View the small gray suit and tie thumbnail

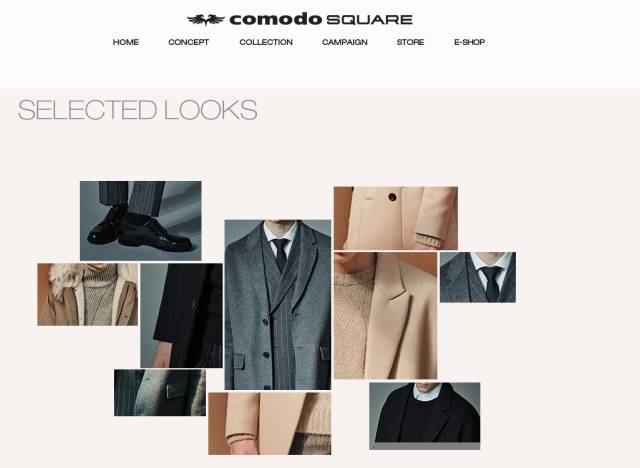[x=478, y=277]
